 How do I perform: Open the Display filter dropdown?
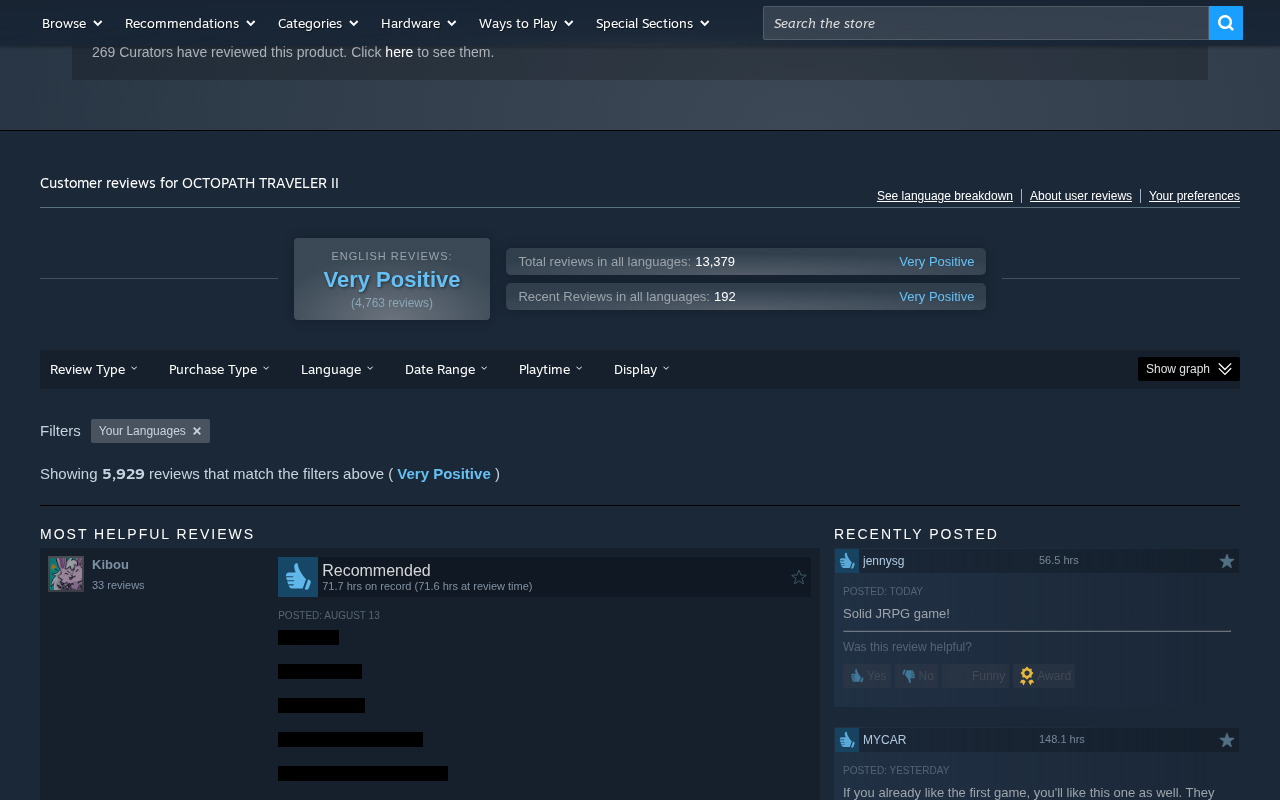(641, 369)
